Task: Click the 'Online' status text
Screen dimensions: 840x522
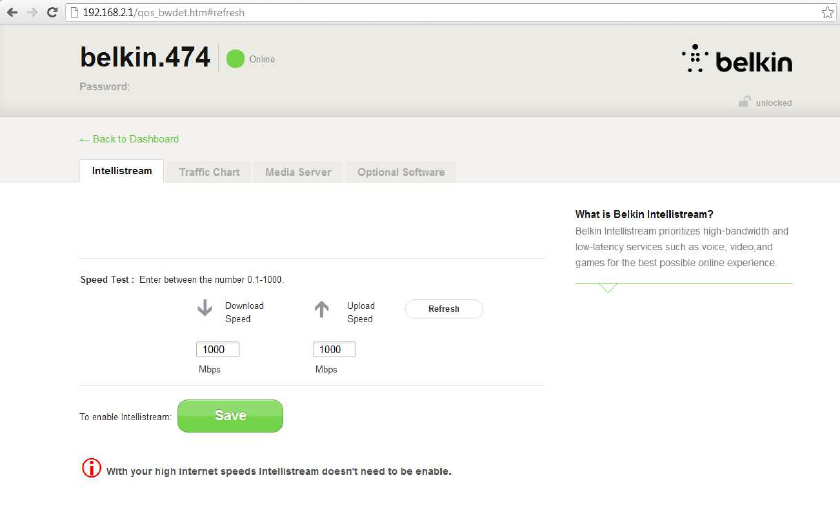Action: [x=262, y=59]
